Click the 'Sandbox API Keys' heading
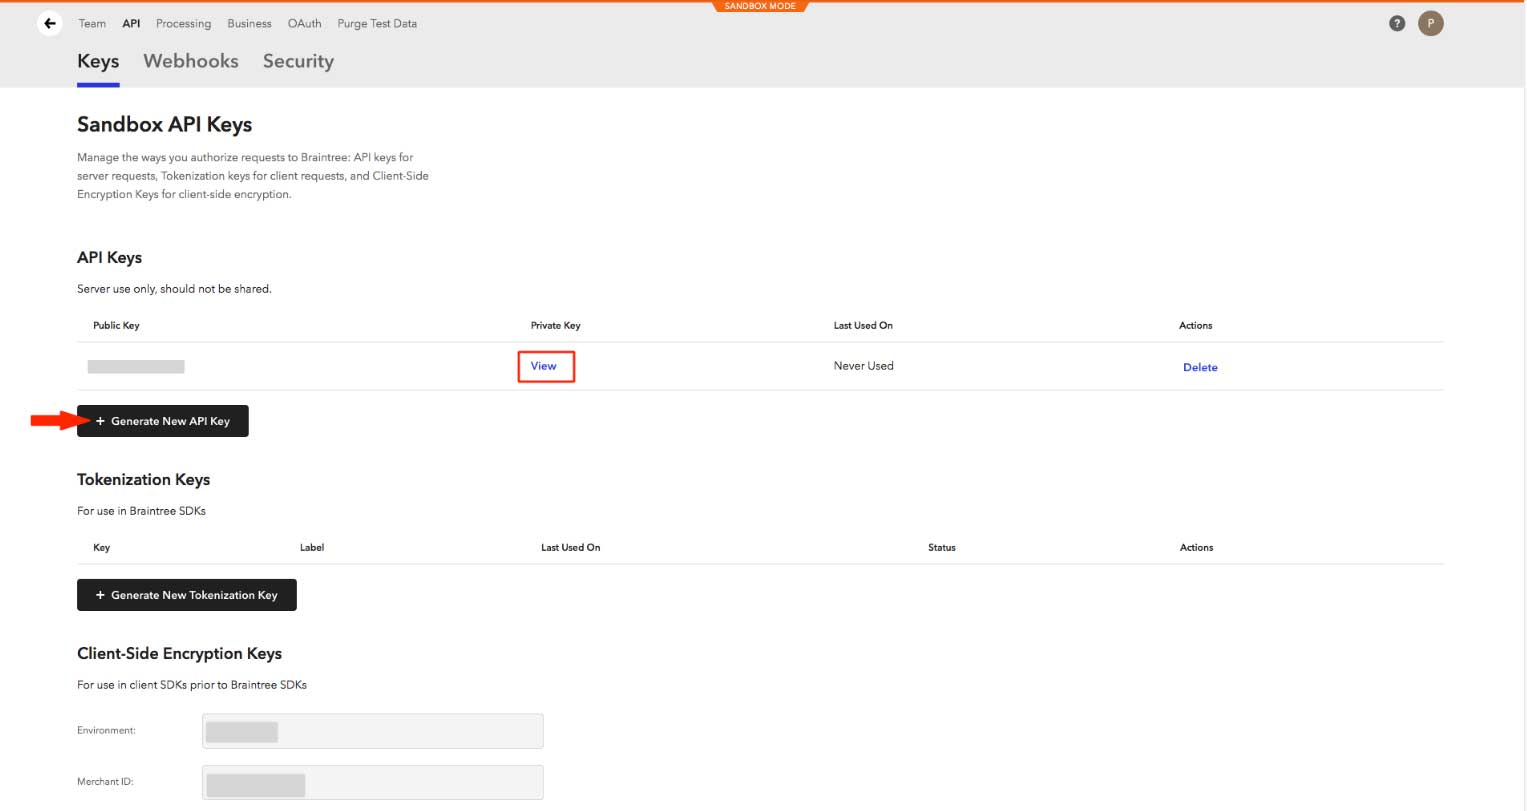 [x=165, y=125]
